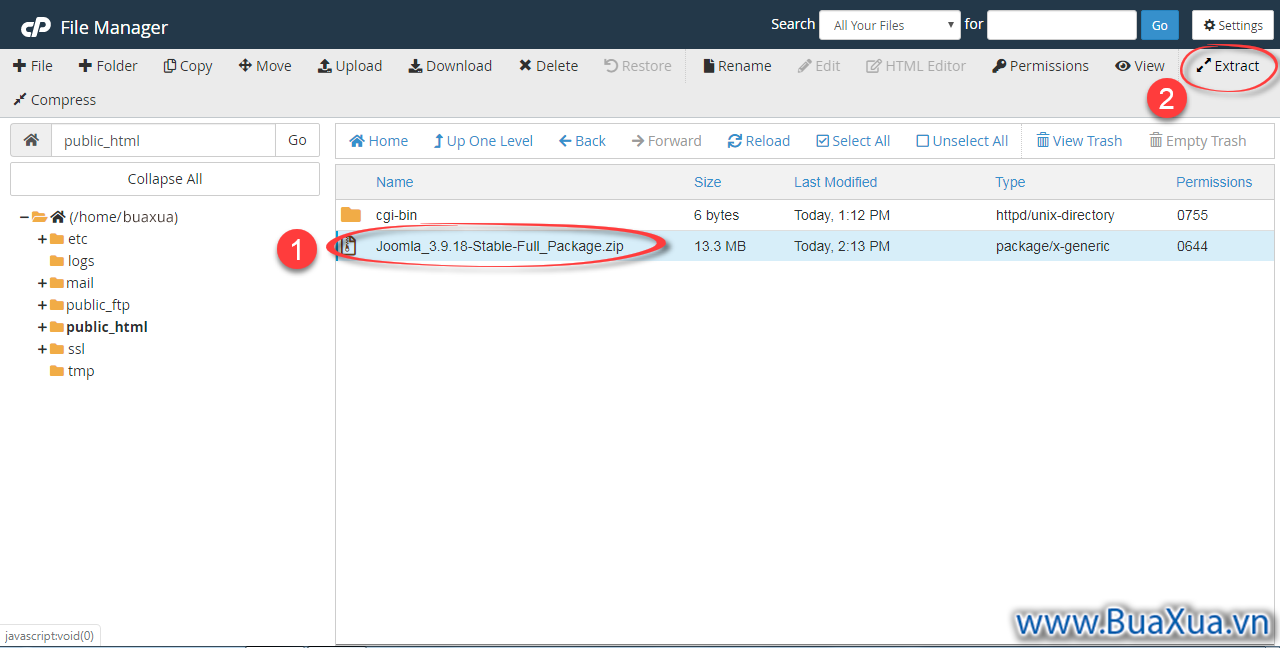Click the 13.3 MB size cell

point(720,246)
